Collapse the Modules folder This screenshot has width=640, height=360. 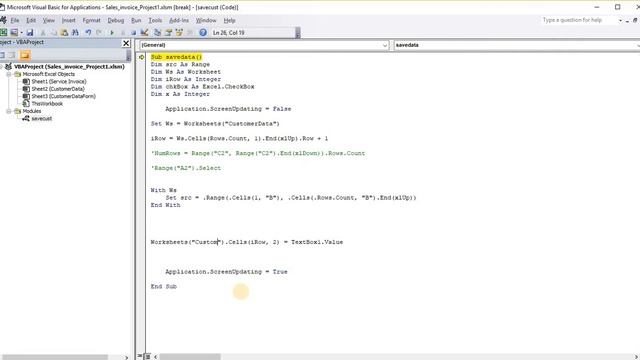[9, 111]
